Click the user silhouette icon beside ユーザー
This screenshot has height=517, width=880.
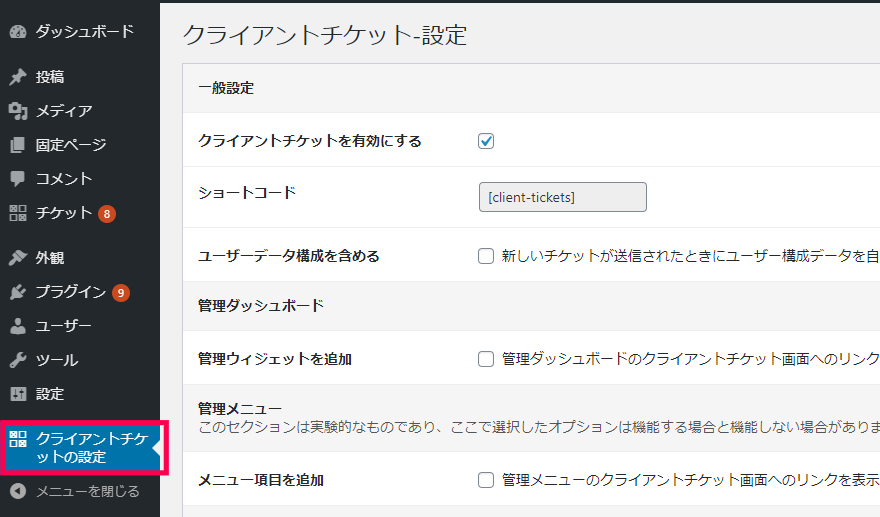point(18,326)
